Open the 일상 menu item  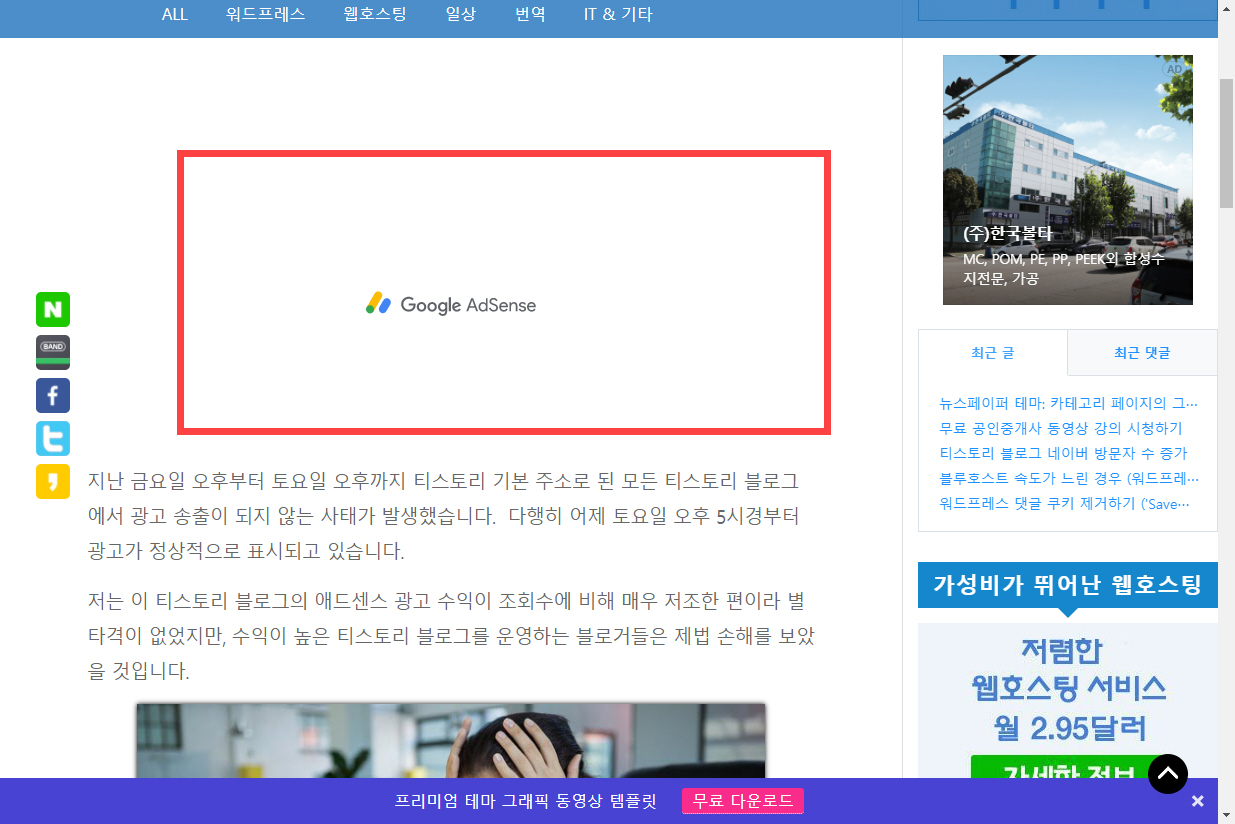click(461, 14)
